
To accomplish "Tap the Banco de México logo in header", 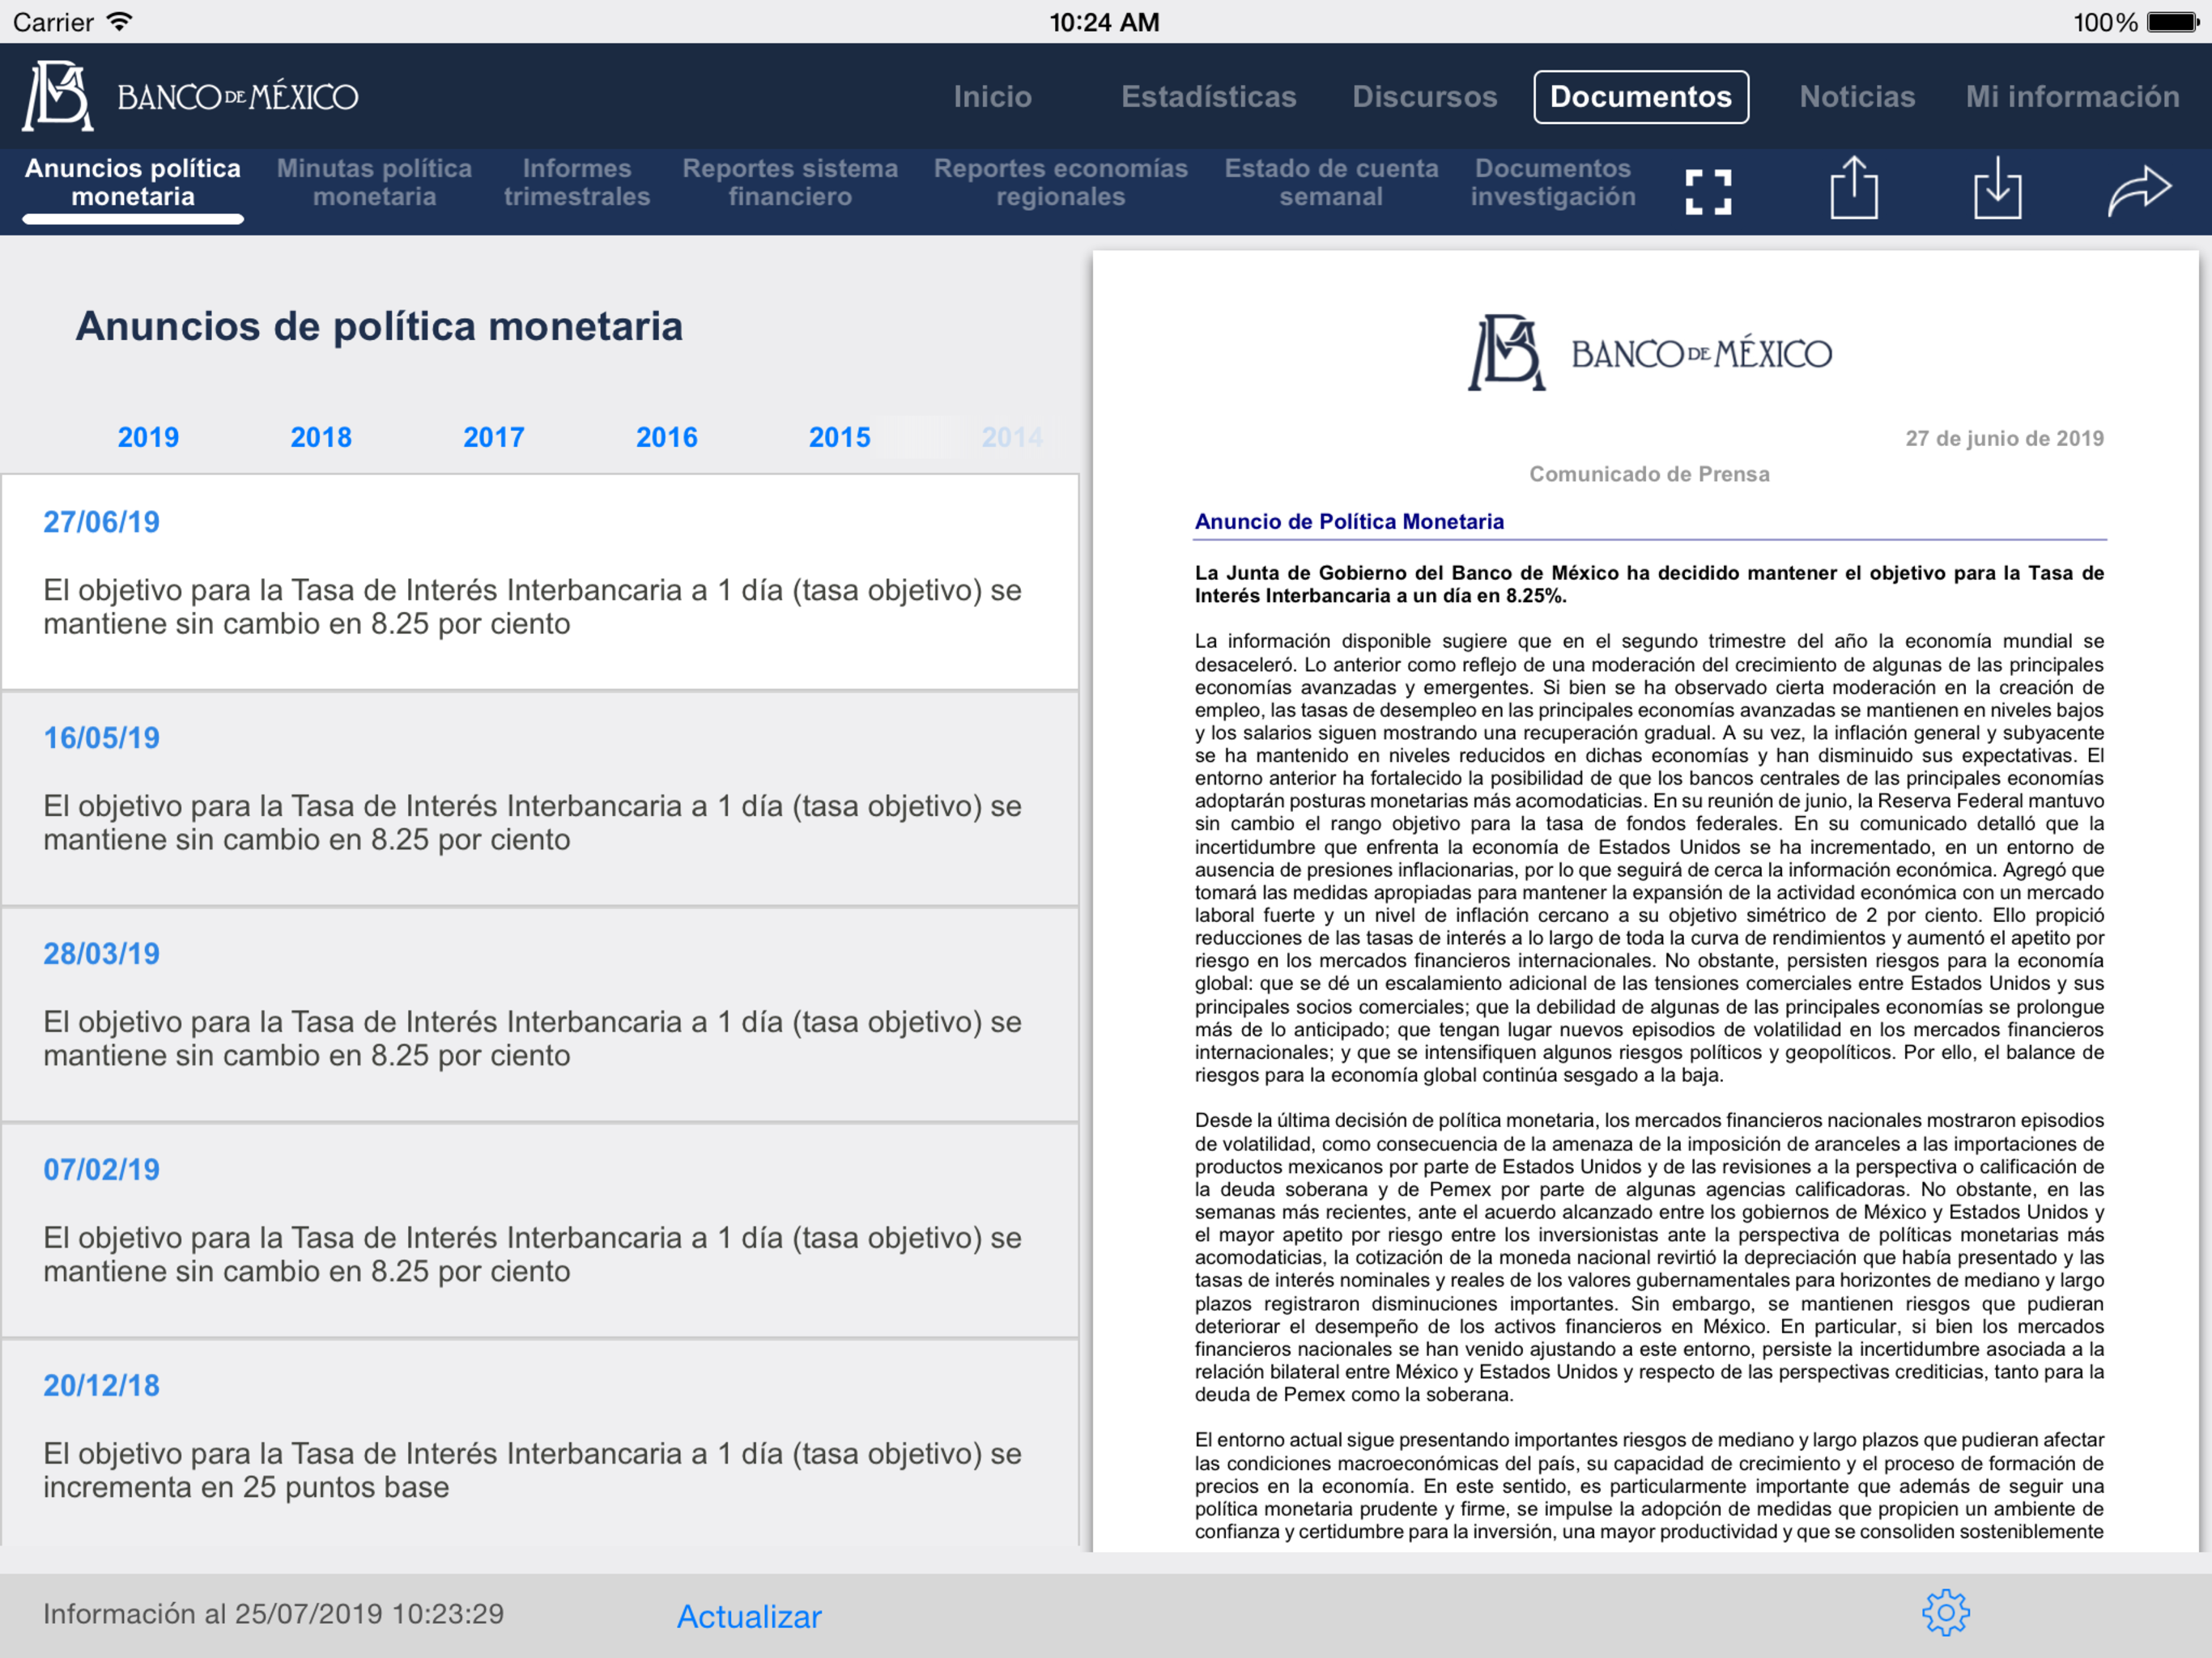I will pos(190,96).
